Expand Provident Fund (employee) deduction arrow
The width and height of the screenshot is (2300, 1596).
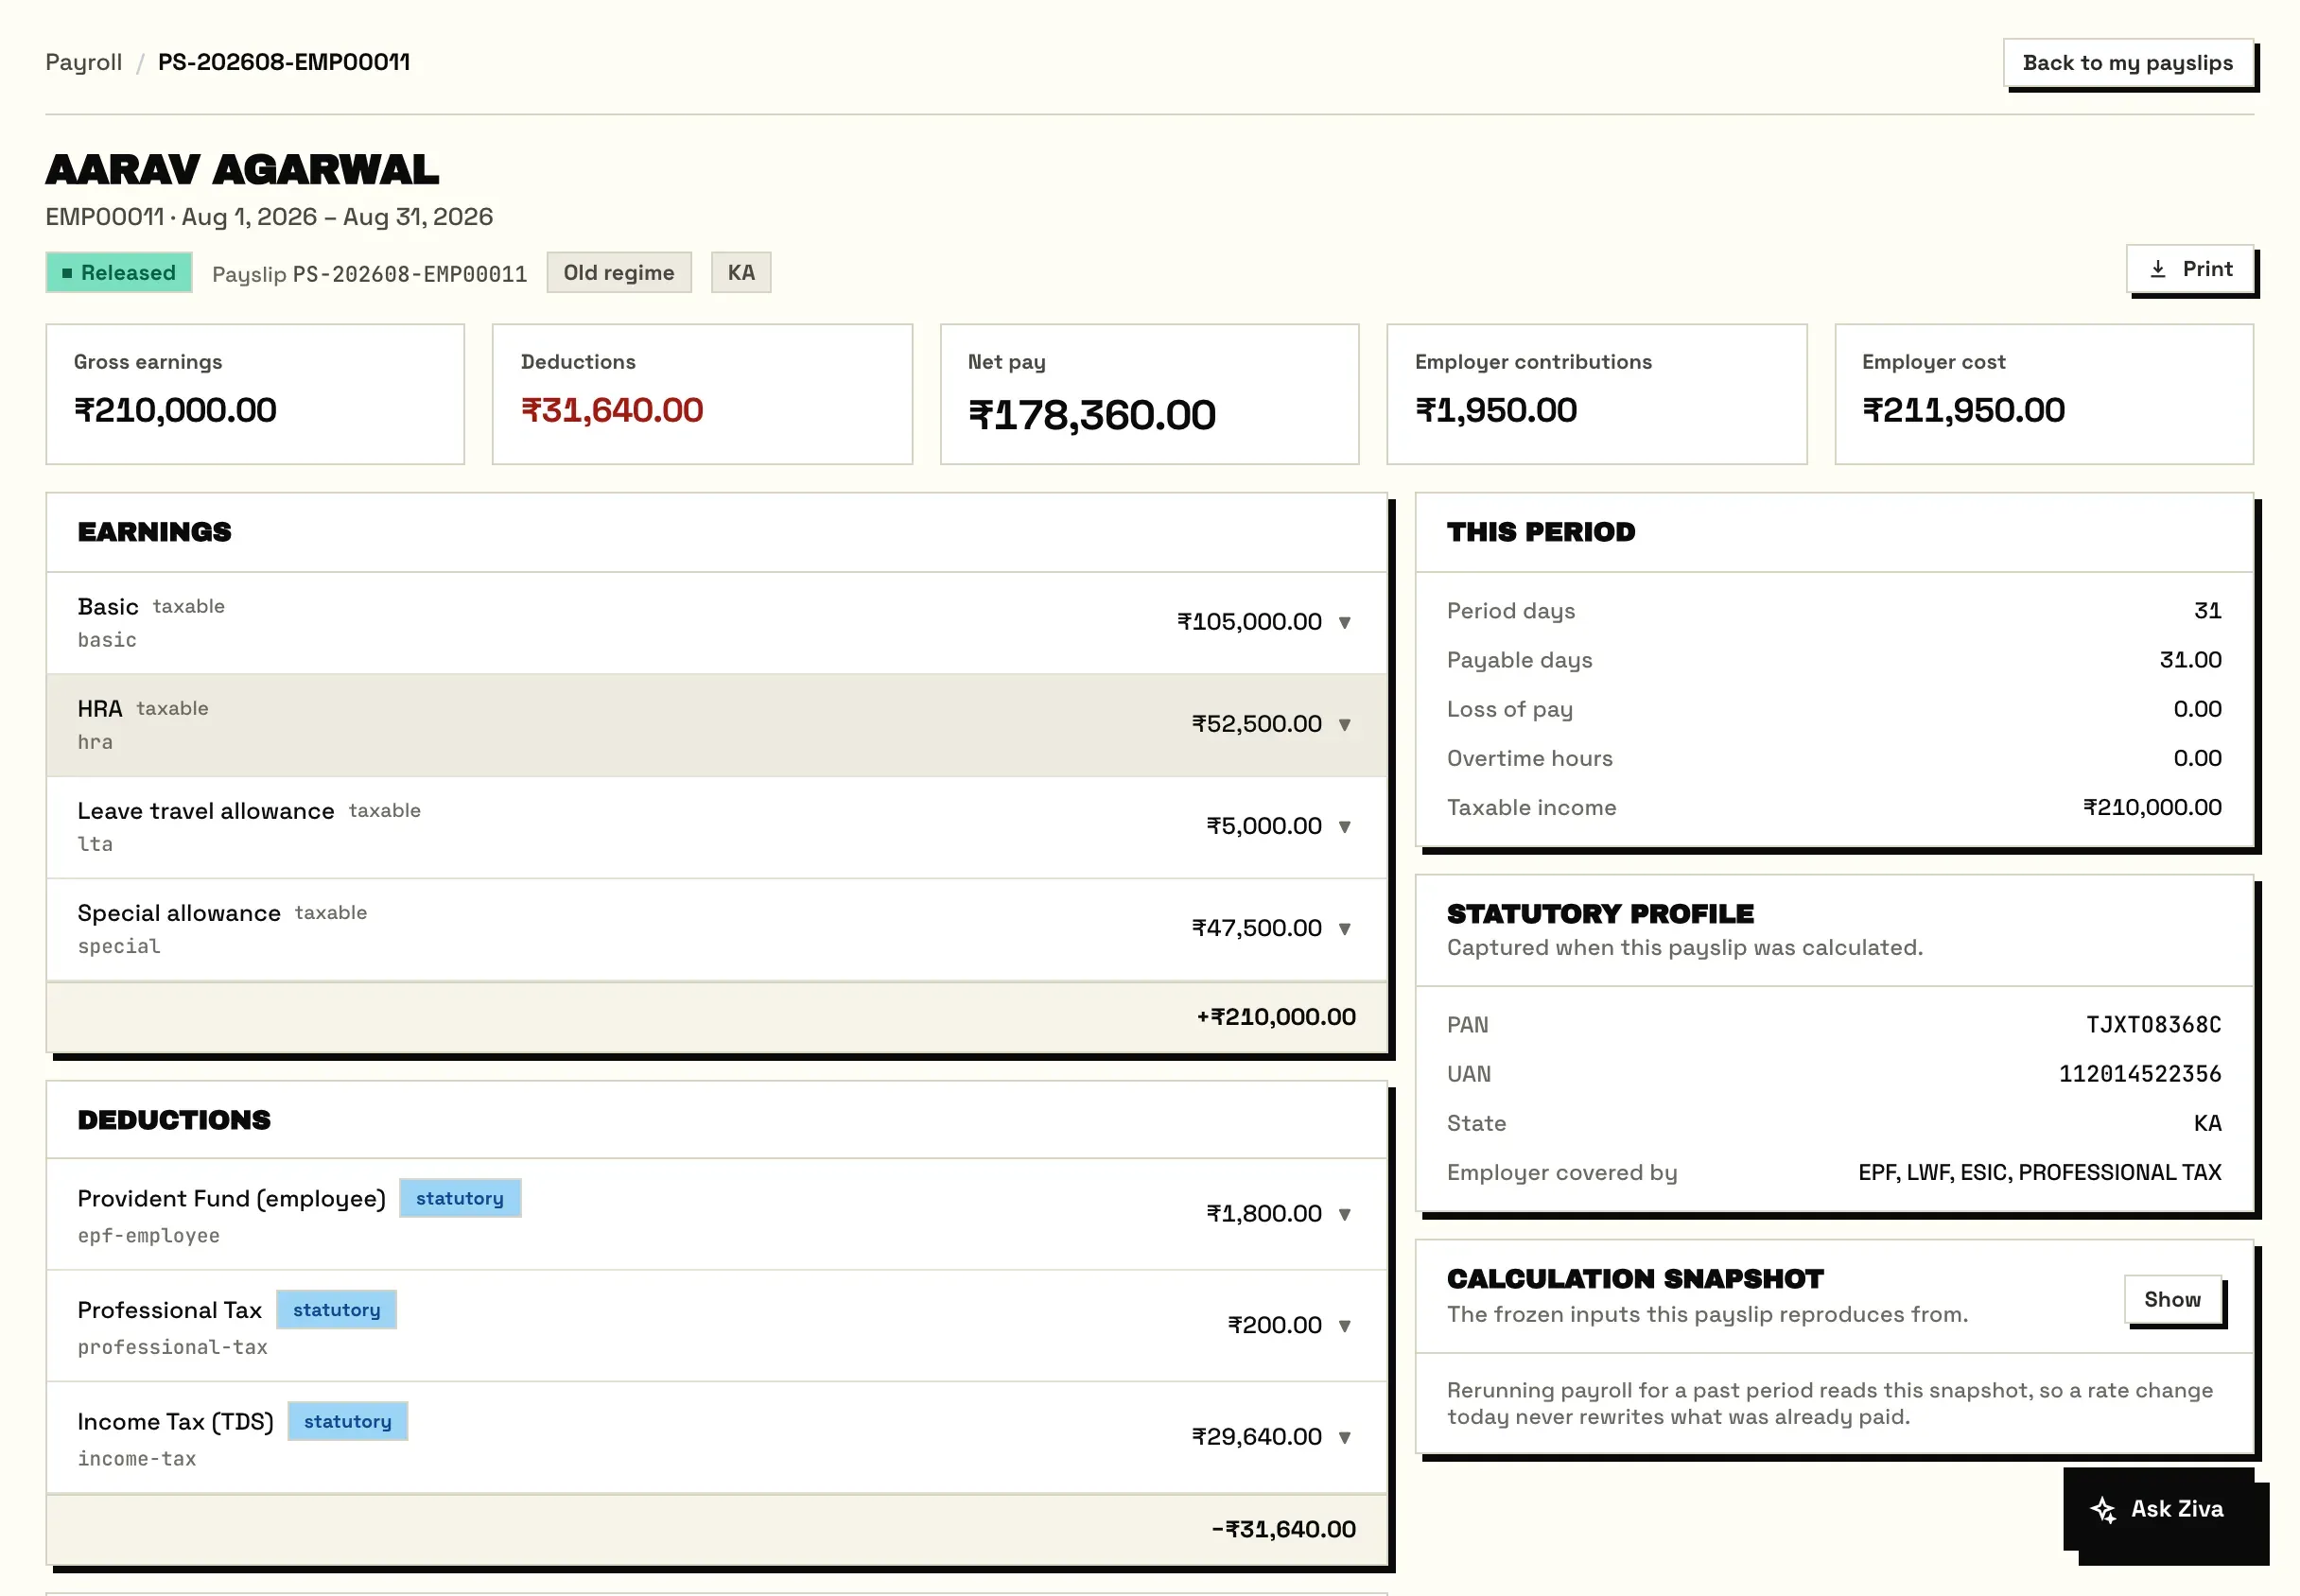pos(1345,1214)
